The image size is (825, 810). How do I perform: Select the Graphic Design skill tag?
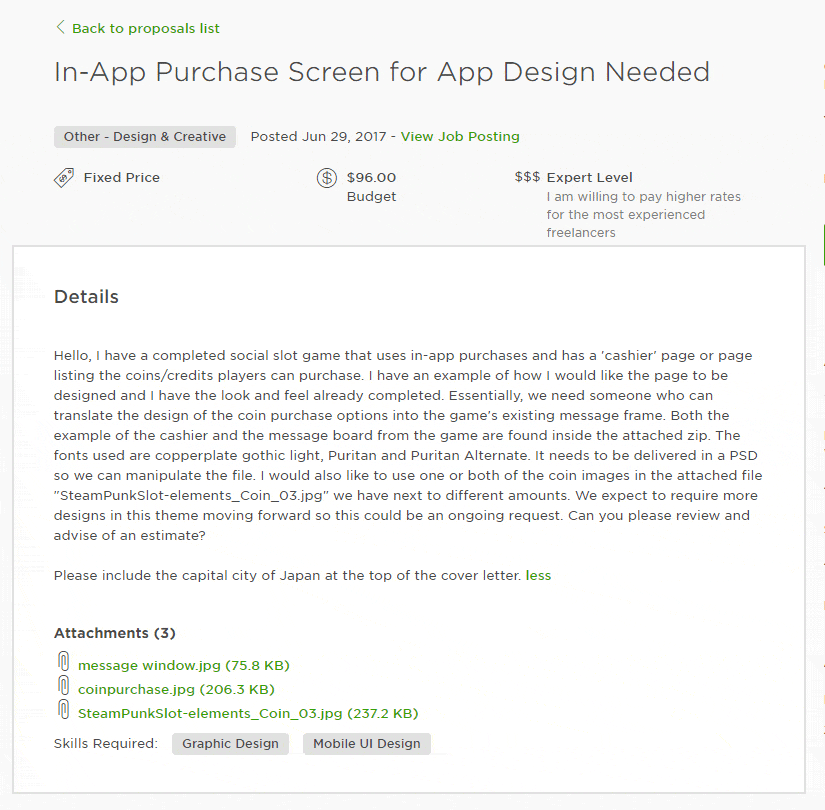coord(231,744)
